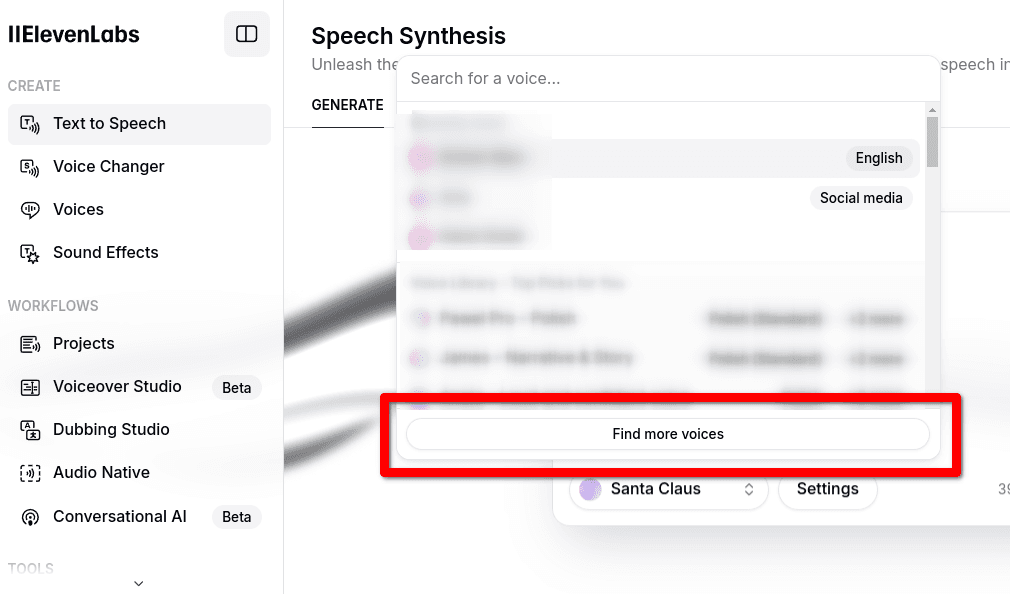Image resolution: width=1010 pixels, height=594 pixels.
Task: Open Voiceover Studio via its icon
Action: pyautogui.click(x=30, y=387)
